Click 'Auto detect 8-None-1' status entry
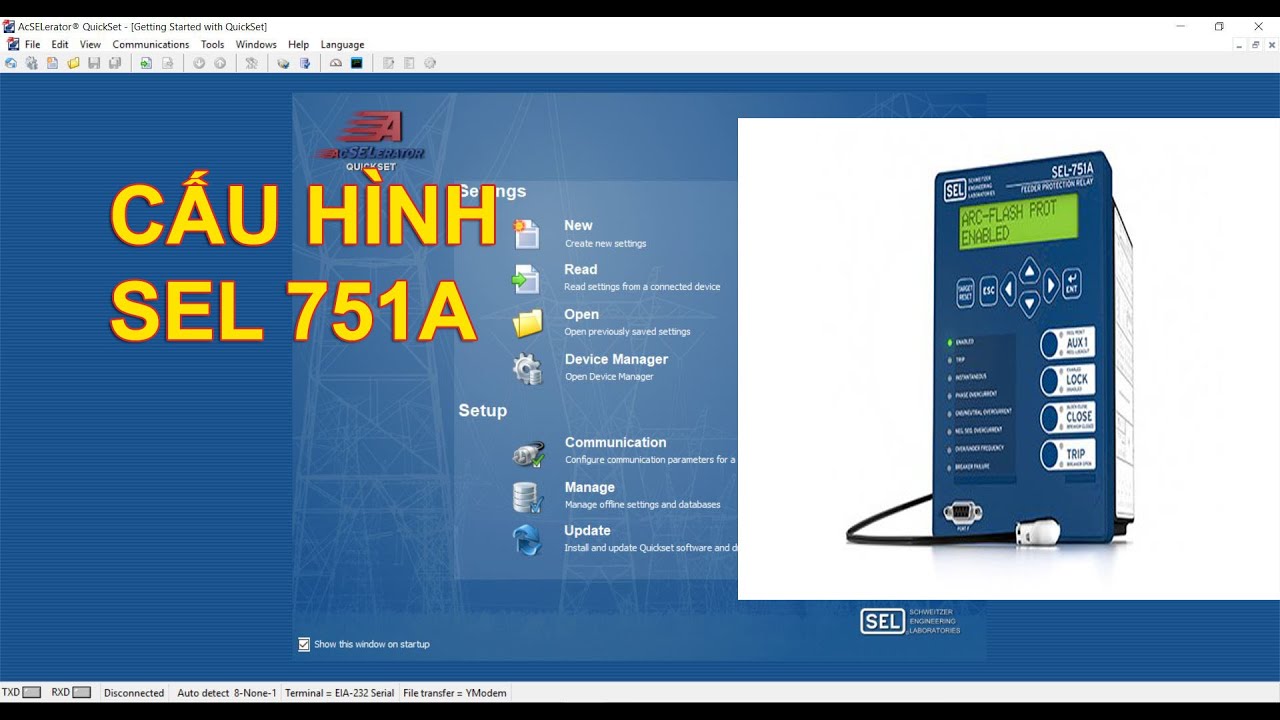1280x720 pixels. pos(227,692)
